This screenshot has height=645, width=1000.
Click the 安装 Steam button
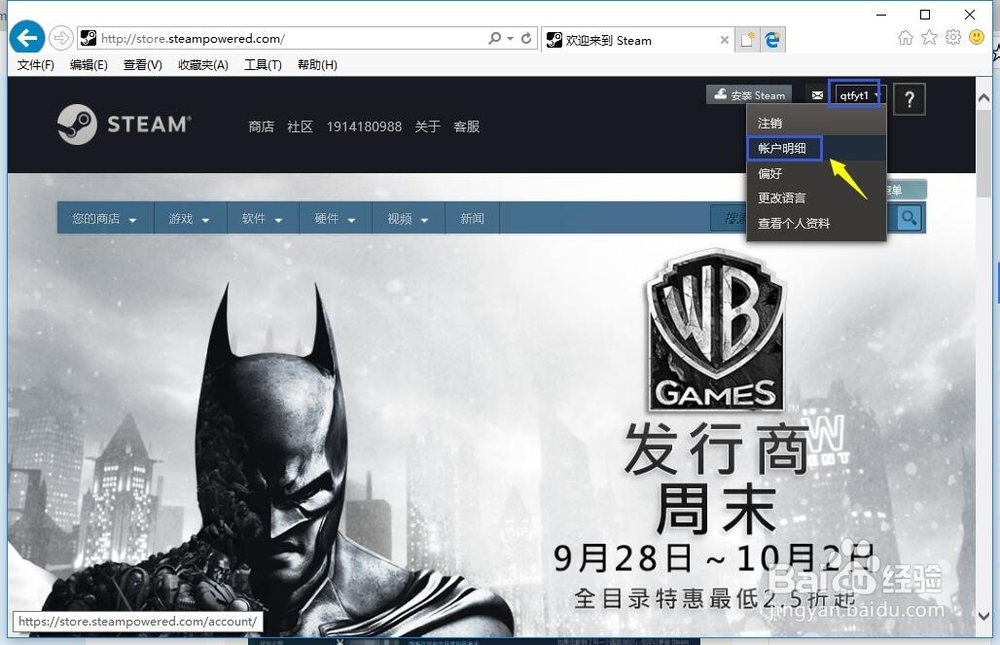(749, 95)
